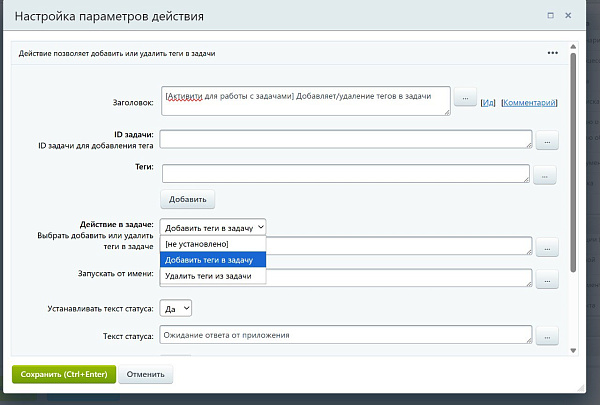Click the green Сохранить (Ctrl+Enter) button
This screenshot has height=405, width=600.
pyautogui.click(x=63, y=375)
